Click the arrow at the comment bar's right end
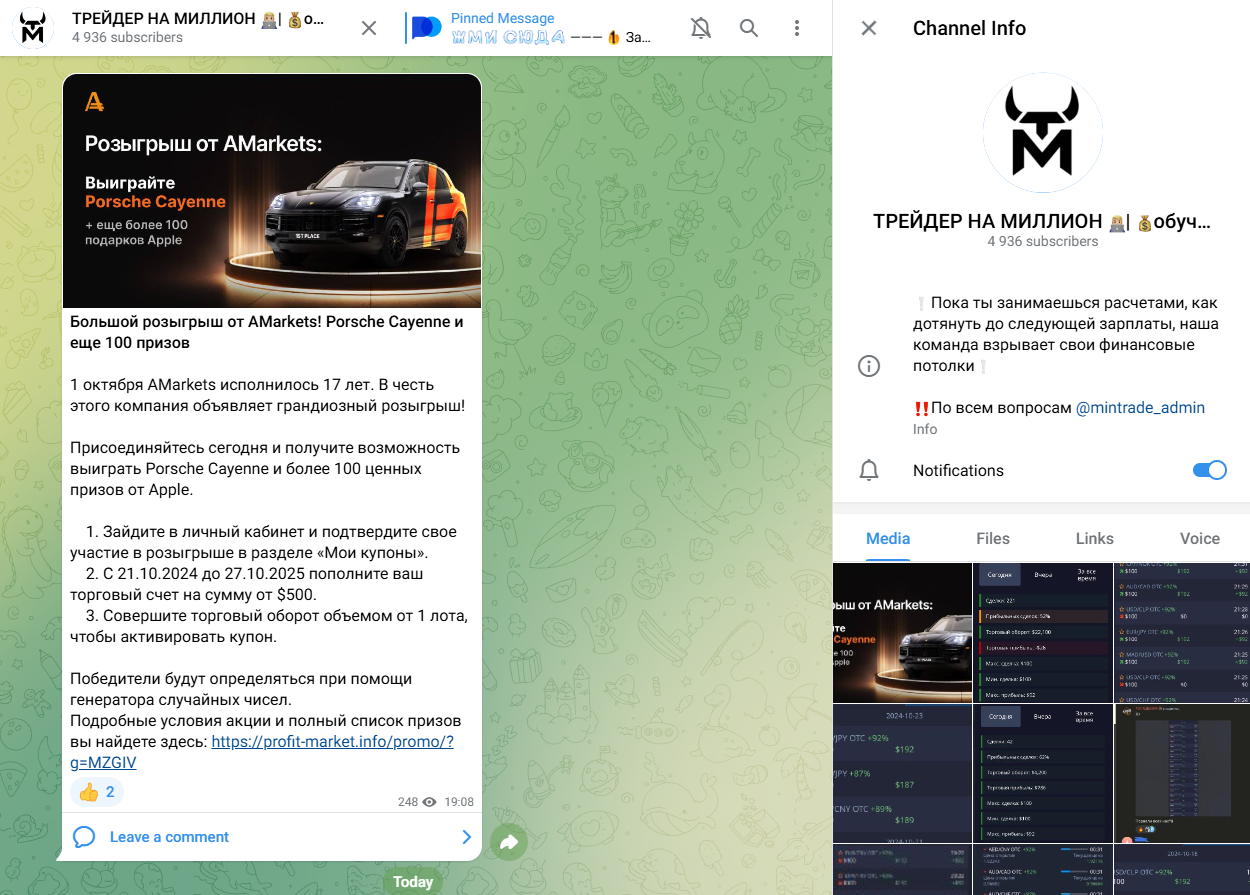The image size is (1250, 895). tap(466, 837)
